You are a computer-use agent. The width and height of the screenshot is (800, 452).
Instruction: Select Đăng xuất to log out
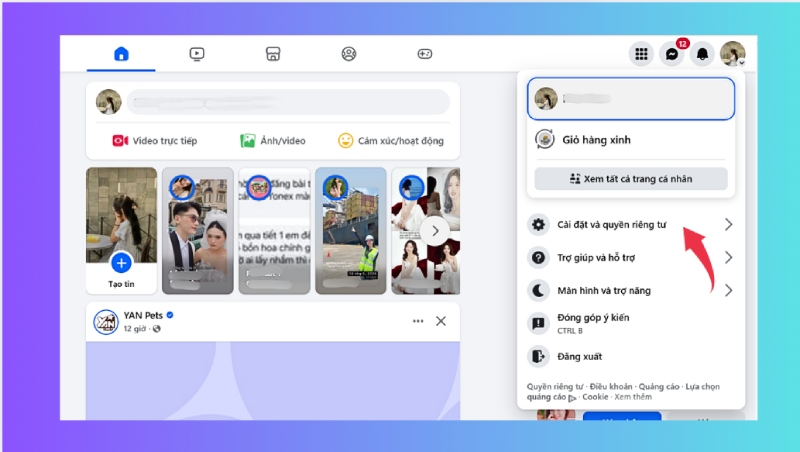[580, 356]
